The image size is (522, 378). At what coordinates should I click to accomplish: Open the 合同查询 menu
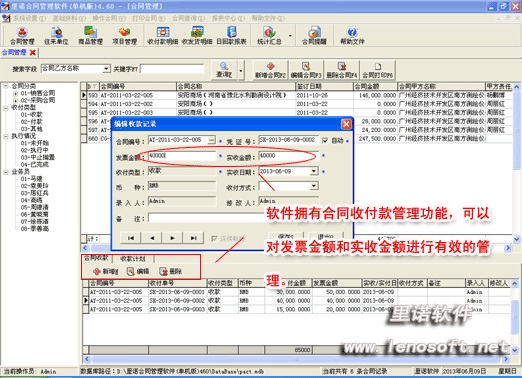pos(188,18)
